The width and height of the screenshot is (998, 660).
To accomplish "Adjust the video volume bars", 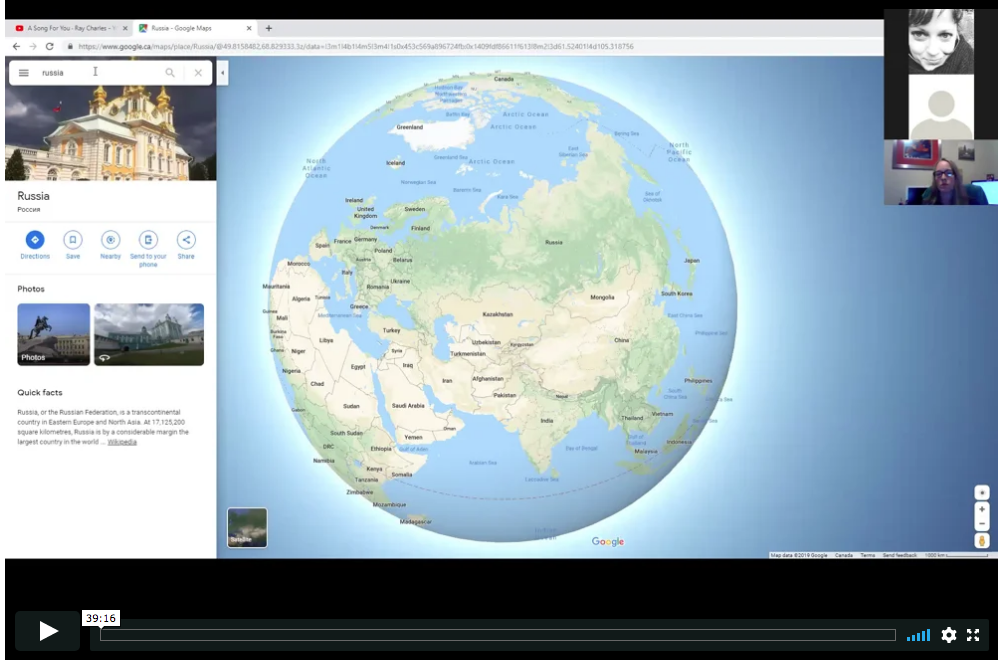I will coord(918,635).
